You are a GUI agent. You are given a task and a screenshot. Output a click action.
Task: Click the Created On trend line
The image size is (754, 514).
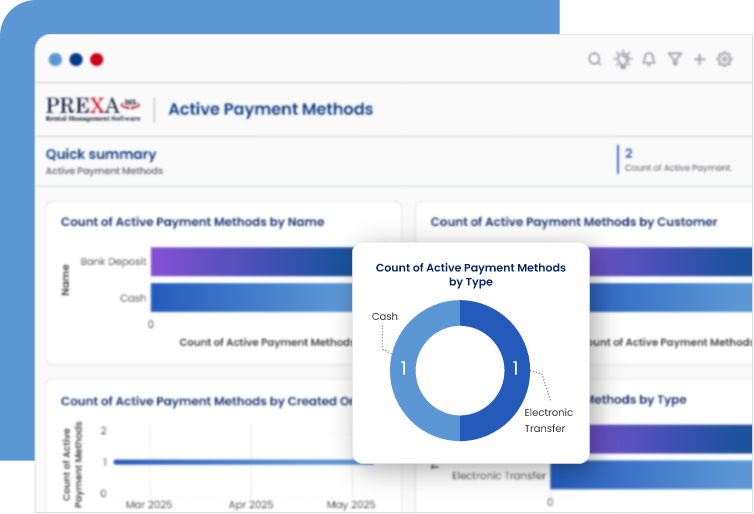coord(240,462)
